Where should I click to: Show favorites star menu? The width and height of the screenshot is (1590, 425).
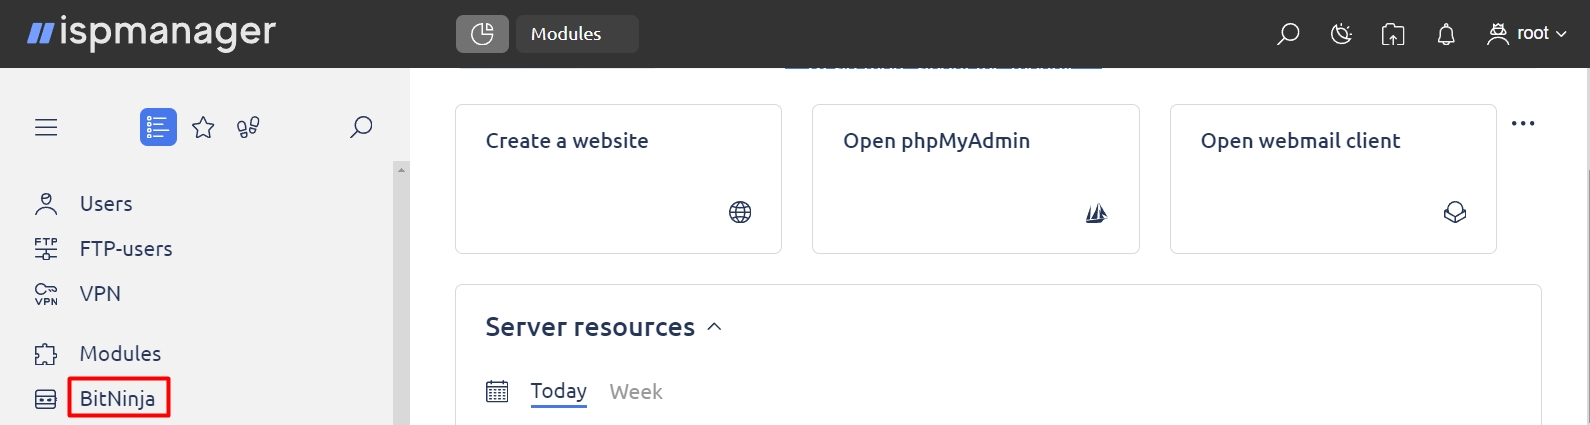203,127
